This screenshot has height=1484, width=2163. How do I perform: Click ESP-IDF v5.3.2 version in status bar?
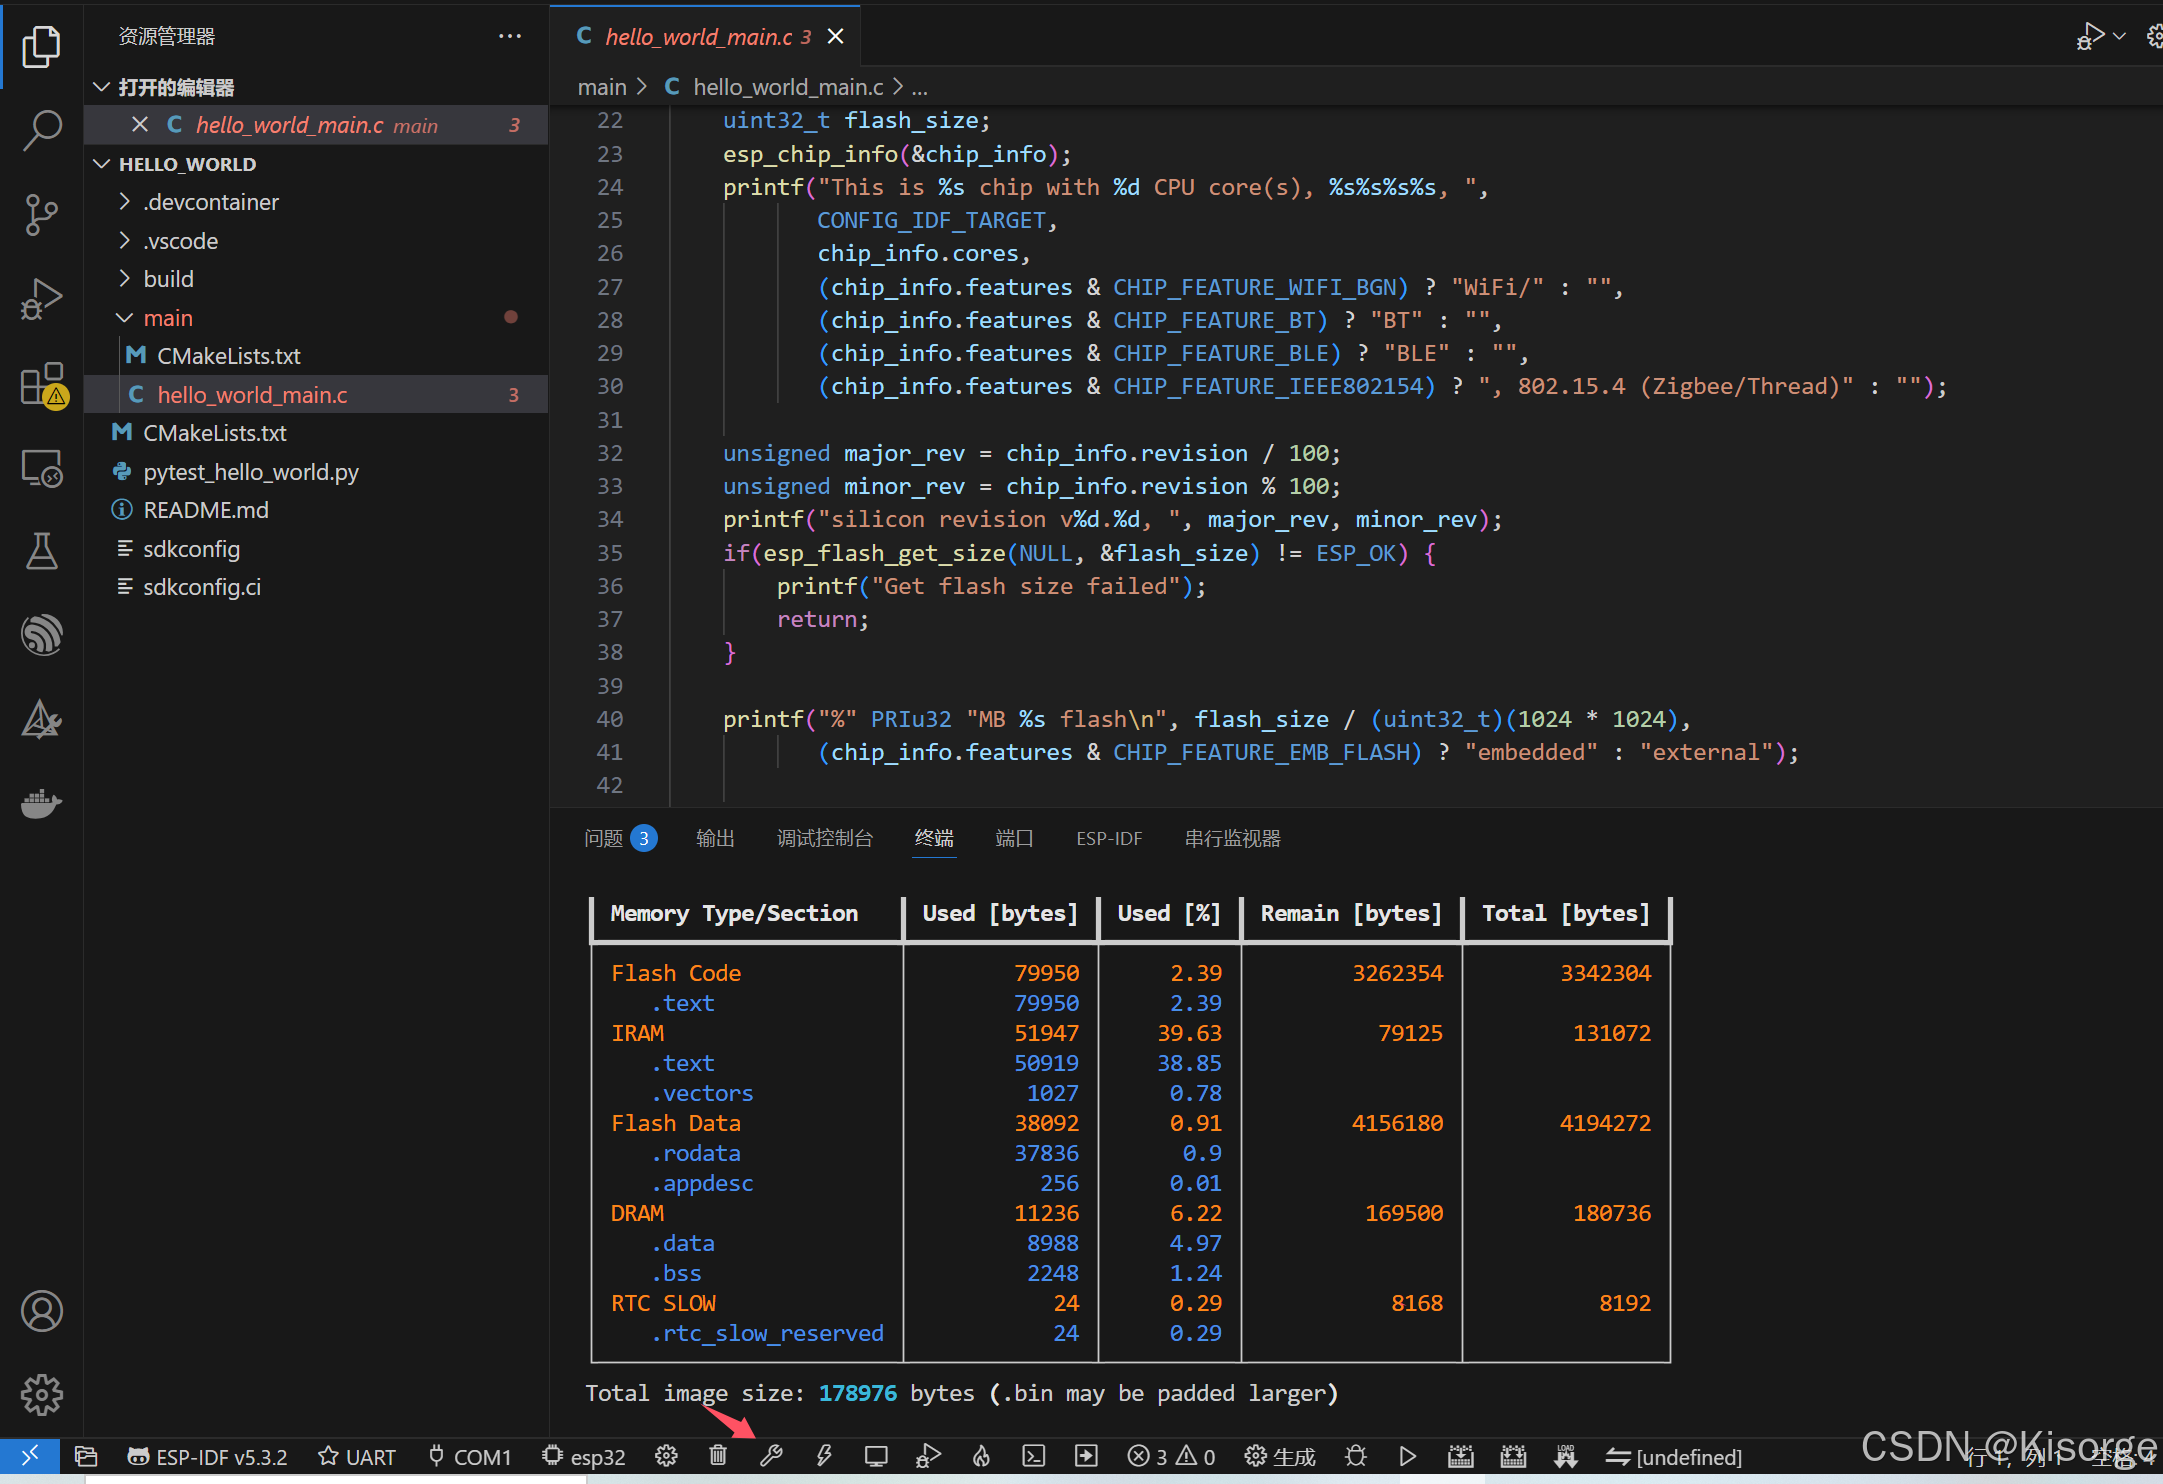[208, 1457]
